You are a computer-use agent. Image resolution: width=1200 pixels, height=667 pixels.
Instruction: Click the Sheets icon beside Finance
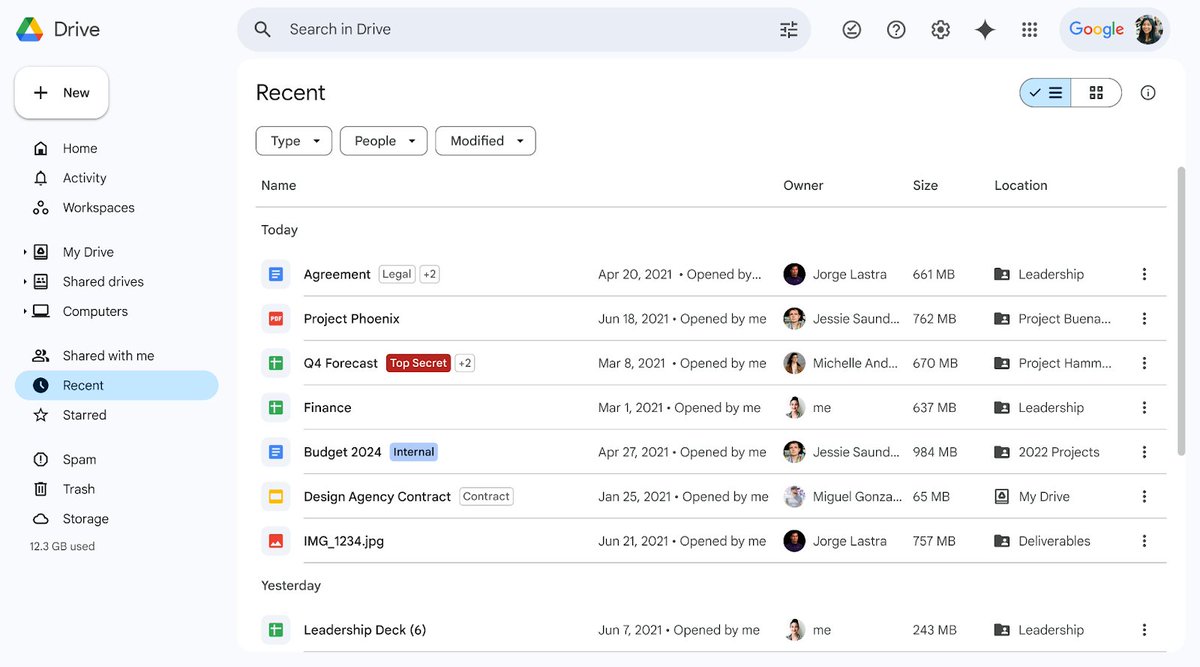276,407
